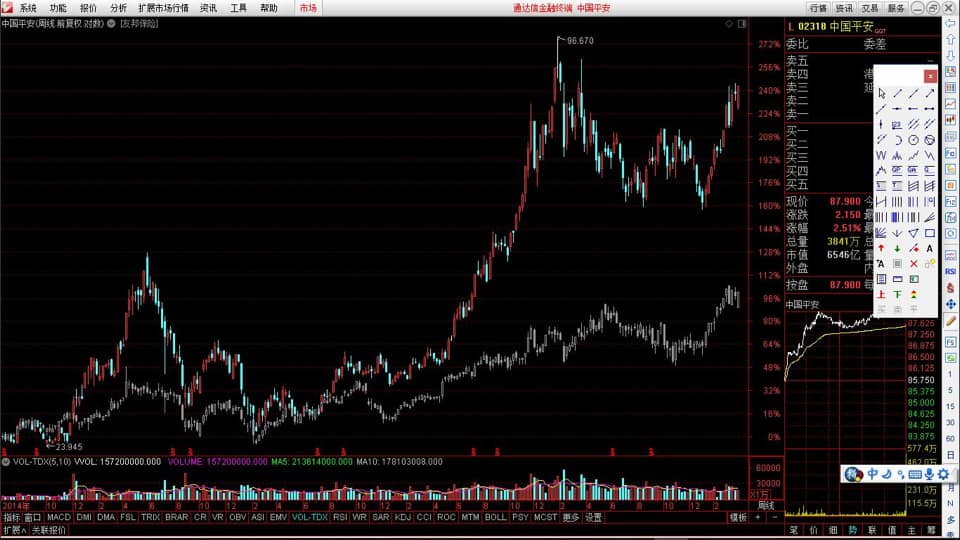Screen dimensions: 960x540
Task: Select the text 'A' annotation tool
Action: coord(929,248)
